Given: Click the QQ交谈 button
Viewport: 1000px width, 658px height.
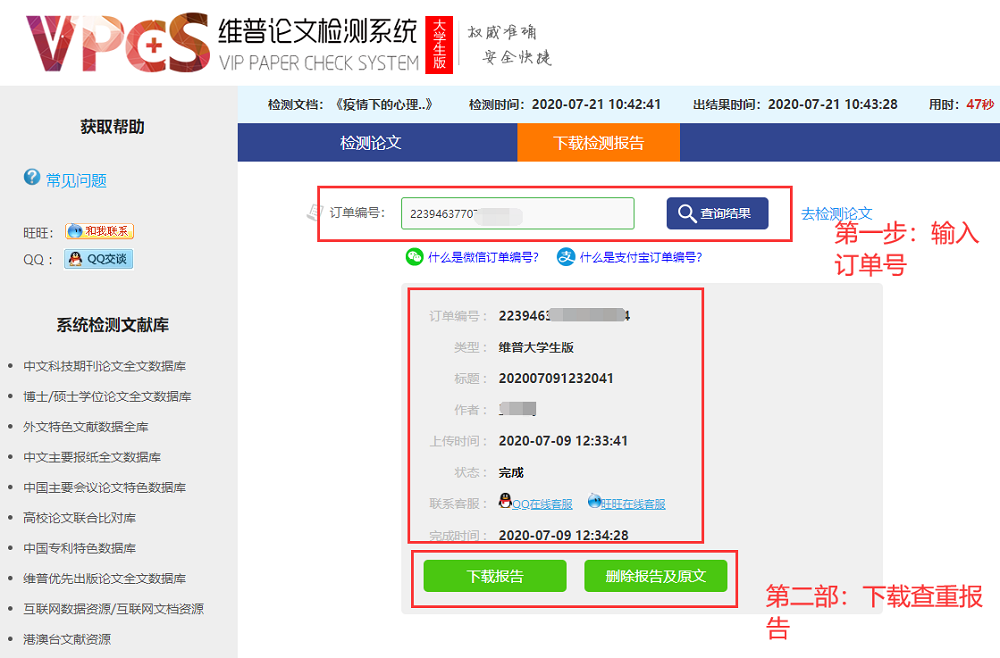Looking at the screenshot, I should (98, 259).
